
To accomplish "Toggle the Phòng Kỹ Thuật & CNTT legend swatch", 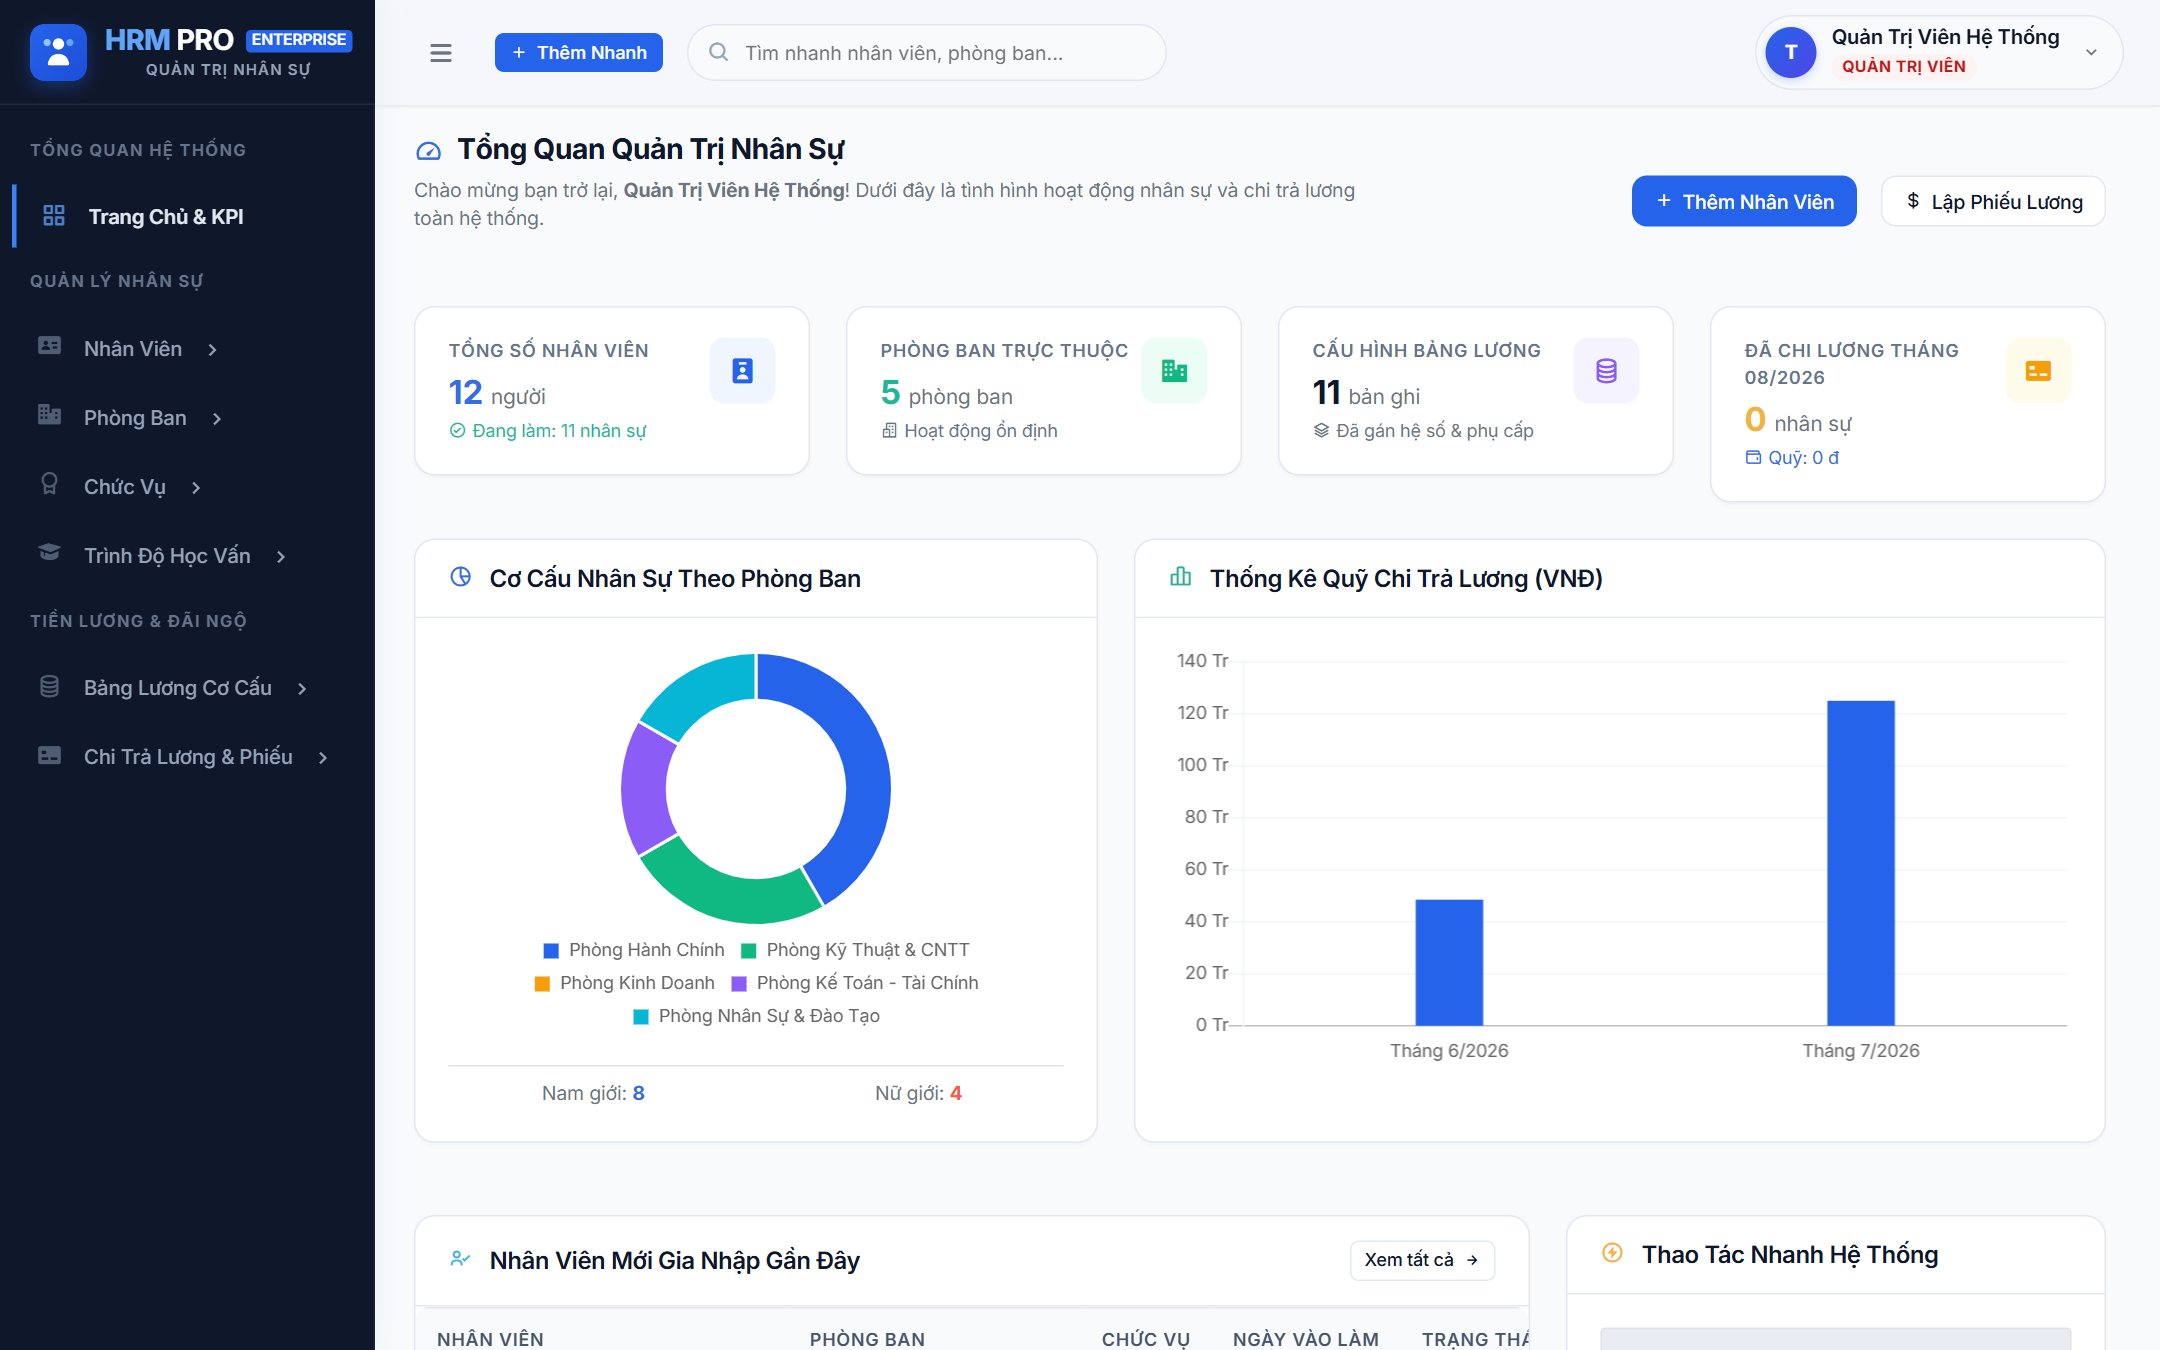I will point(748,950).
